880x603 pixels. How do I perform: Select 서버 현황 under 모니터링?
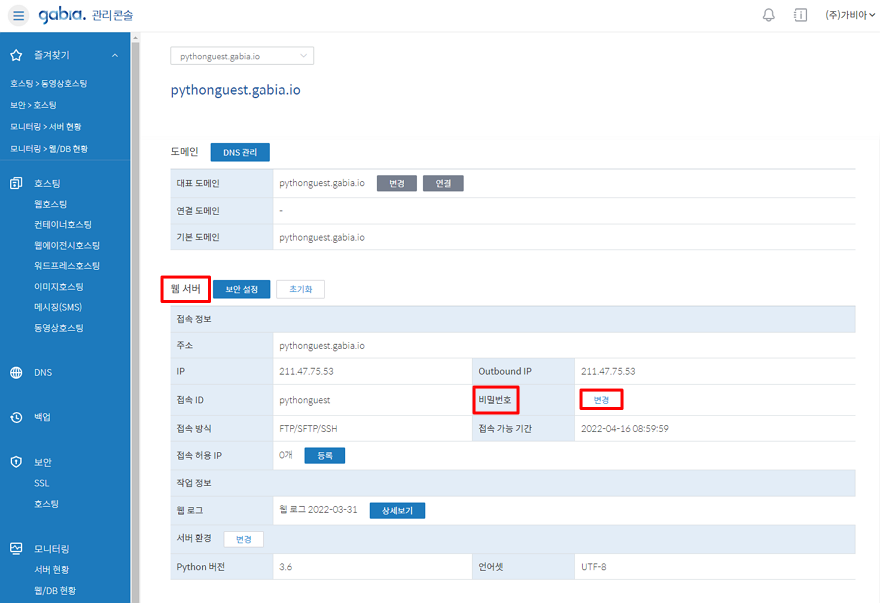coord(52,569)
